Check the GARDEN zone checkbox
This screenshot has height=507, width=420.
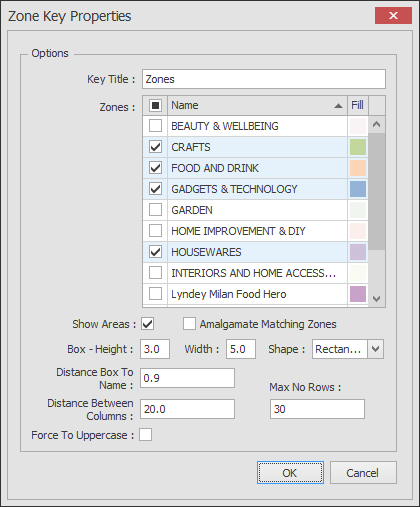point(155,210)
